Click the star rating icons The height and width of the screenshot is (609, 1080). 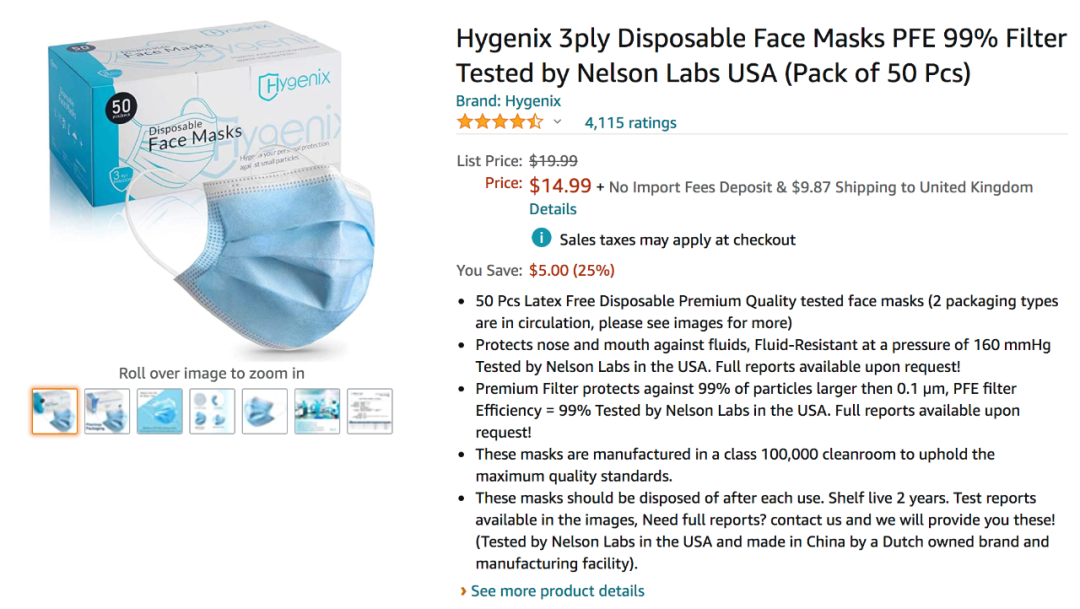pos(499,122)
